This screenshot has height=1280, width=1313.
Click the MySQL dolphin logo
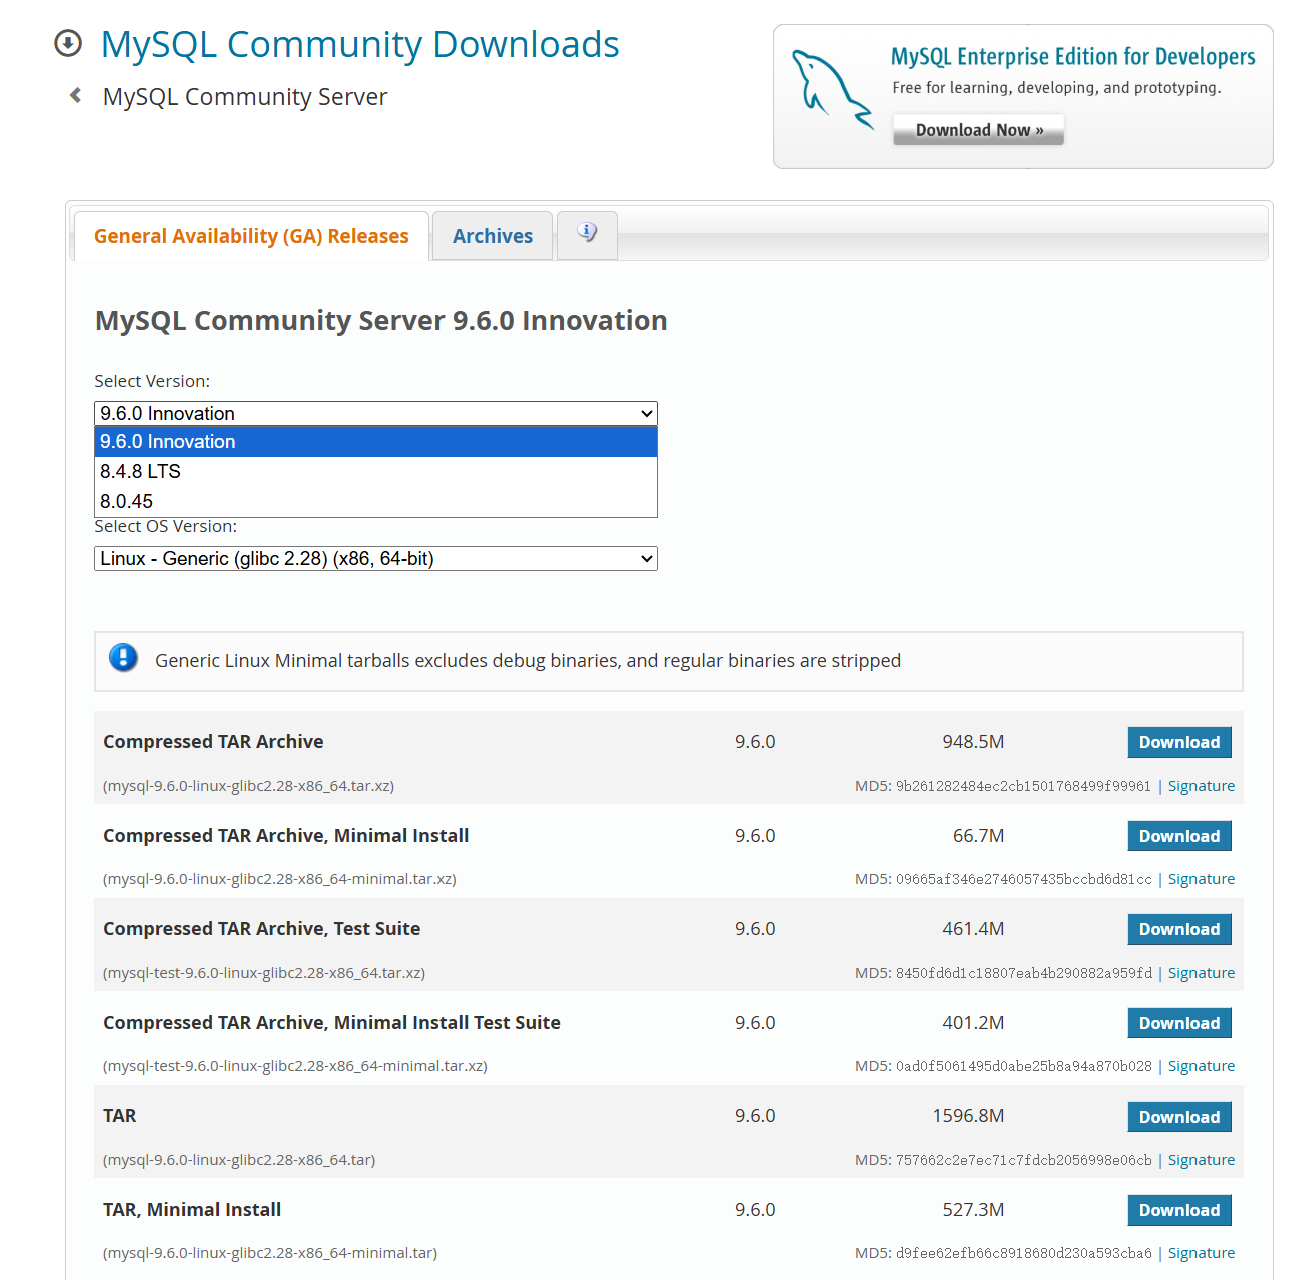pyautogui.click(x=831, y=90)
